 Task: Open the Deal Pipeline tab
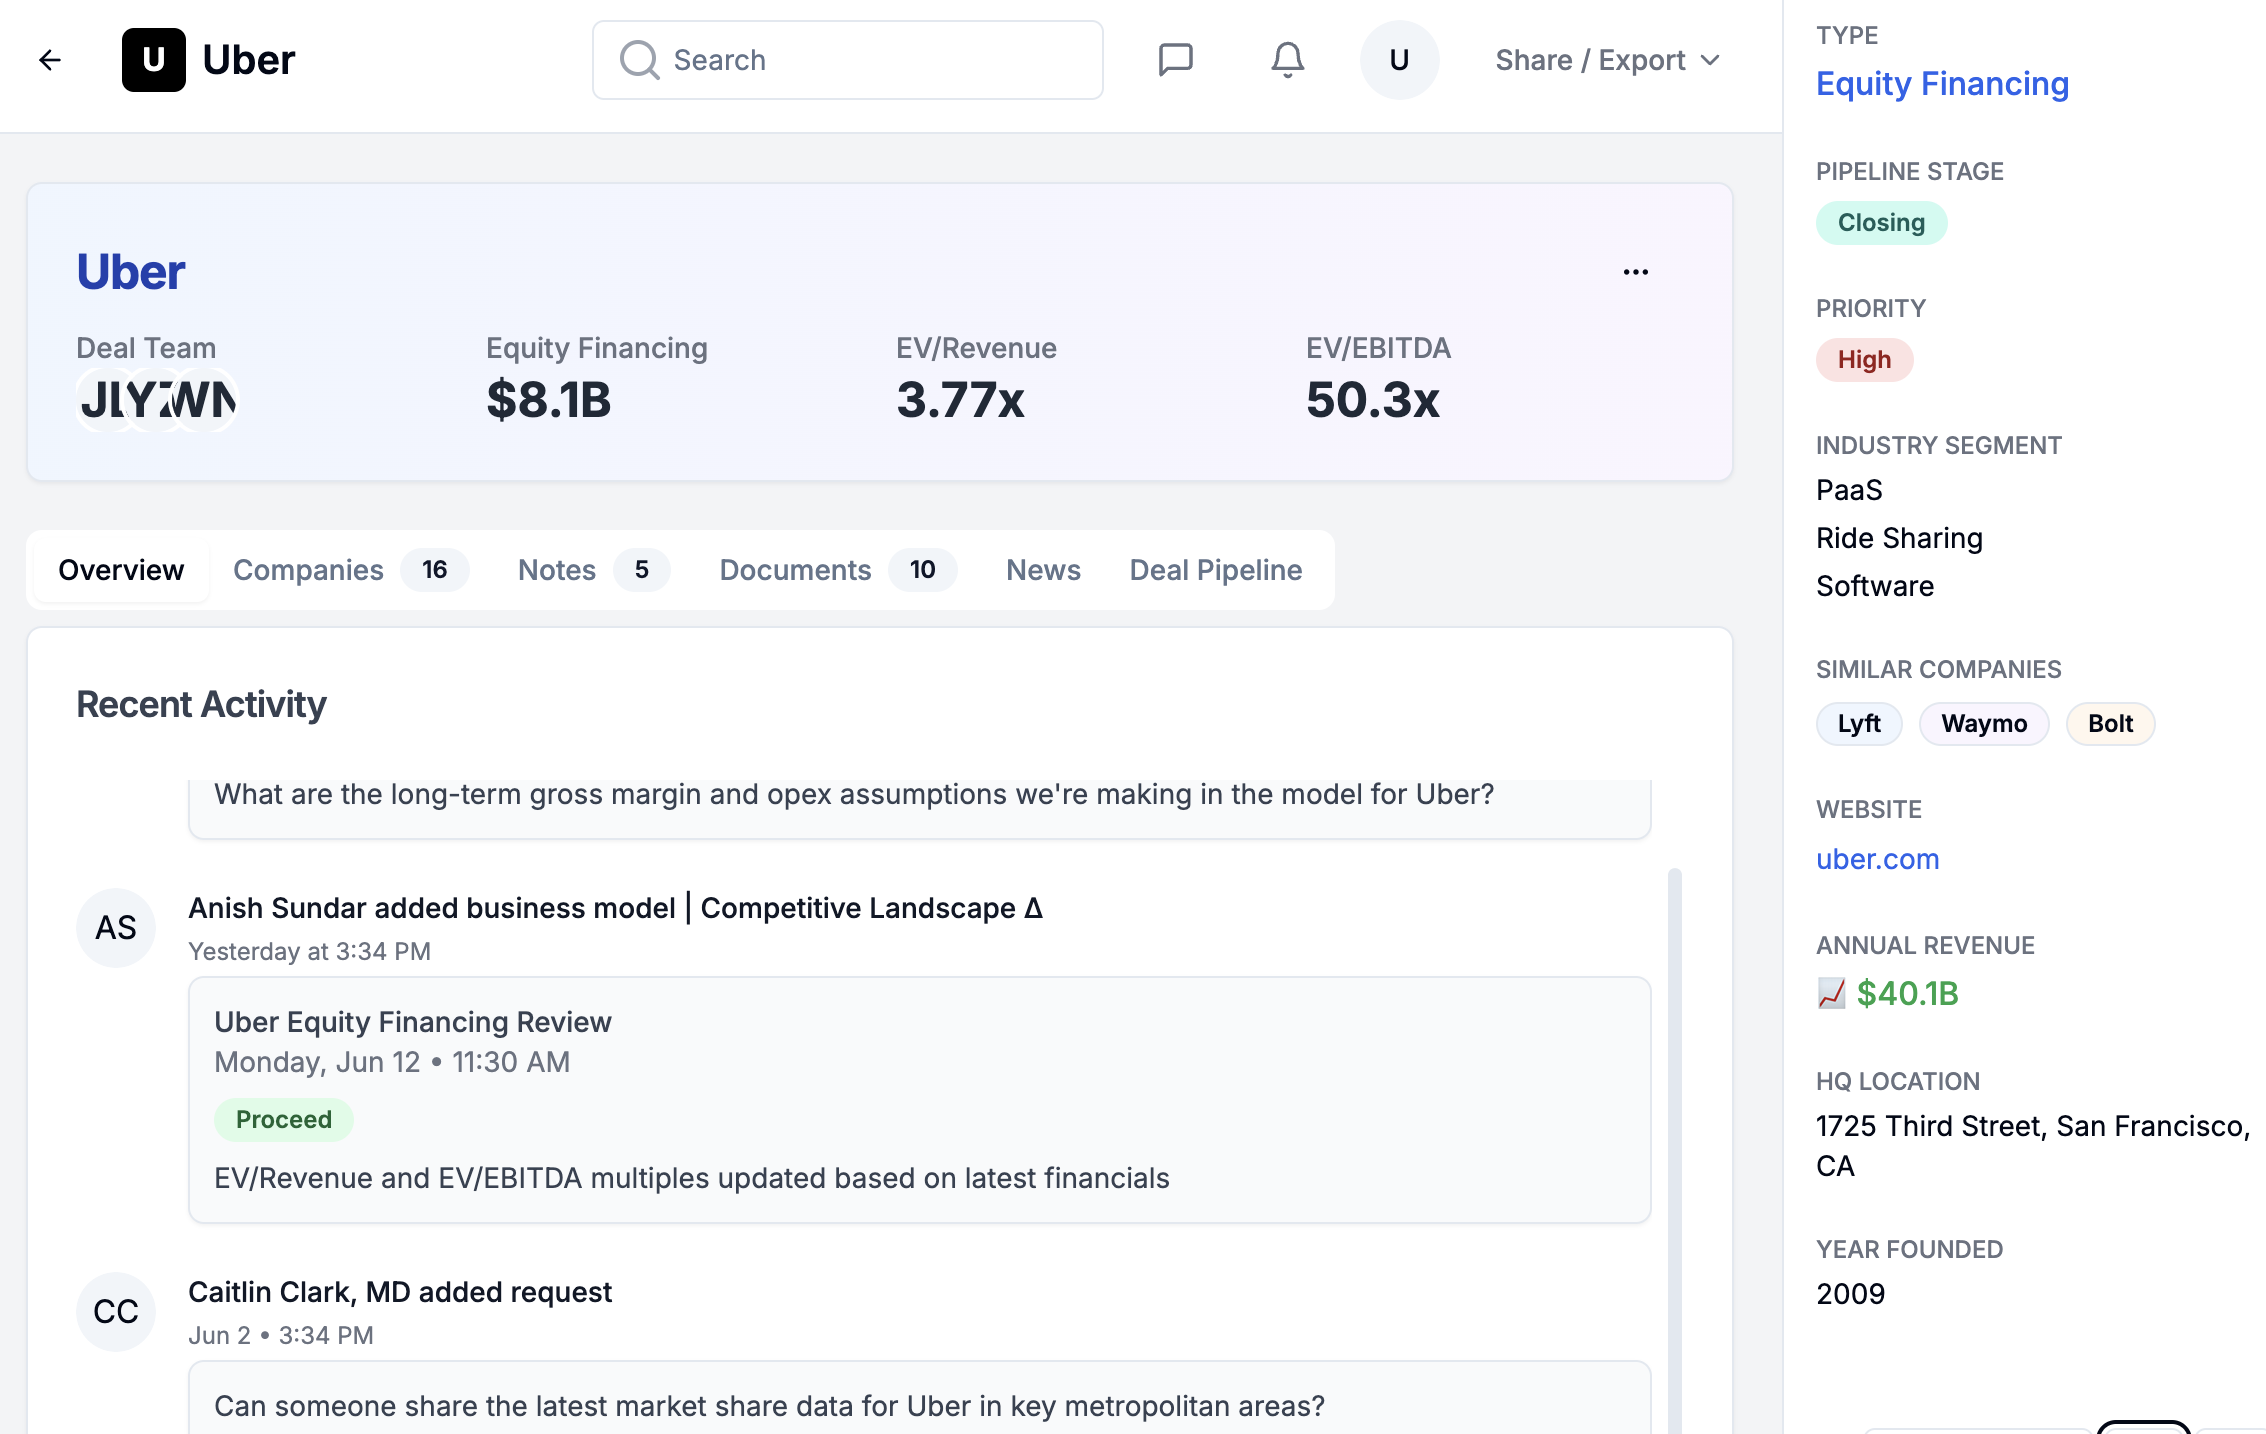click(1215, 570)
